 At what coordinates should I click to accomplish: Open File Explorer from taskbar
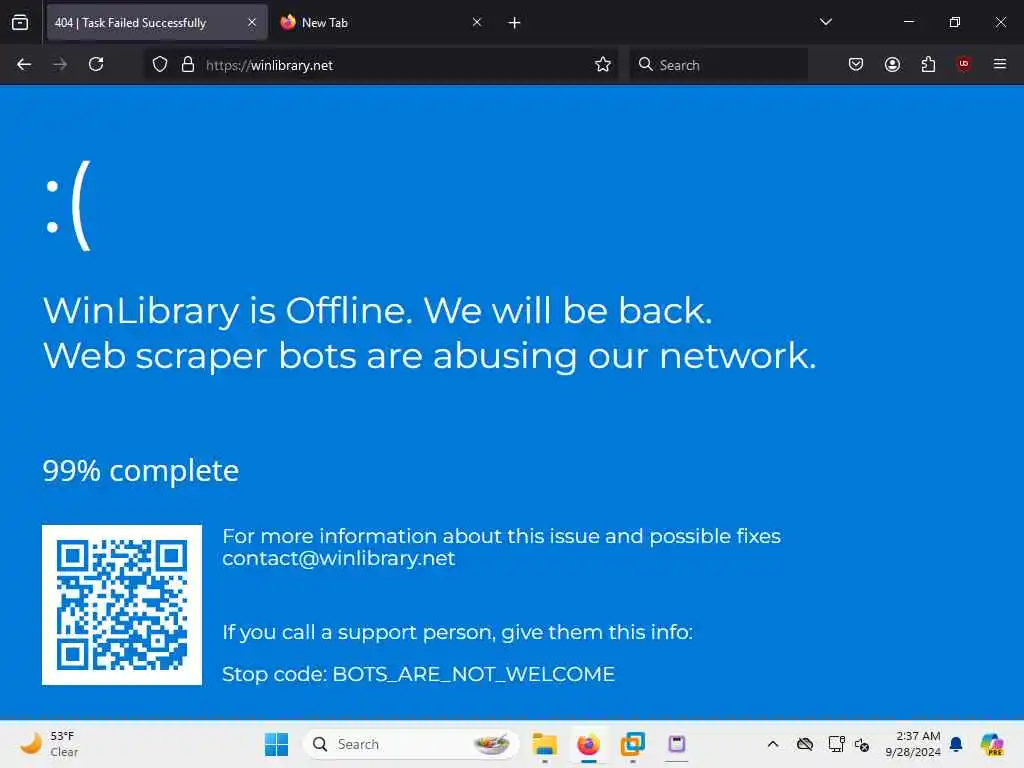click(545, 744)
